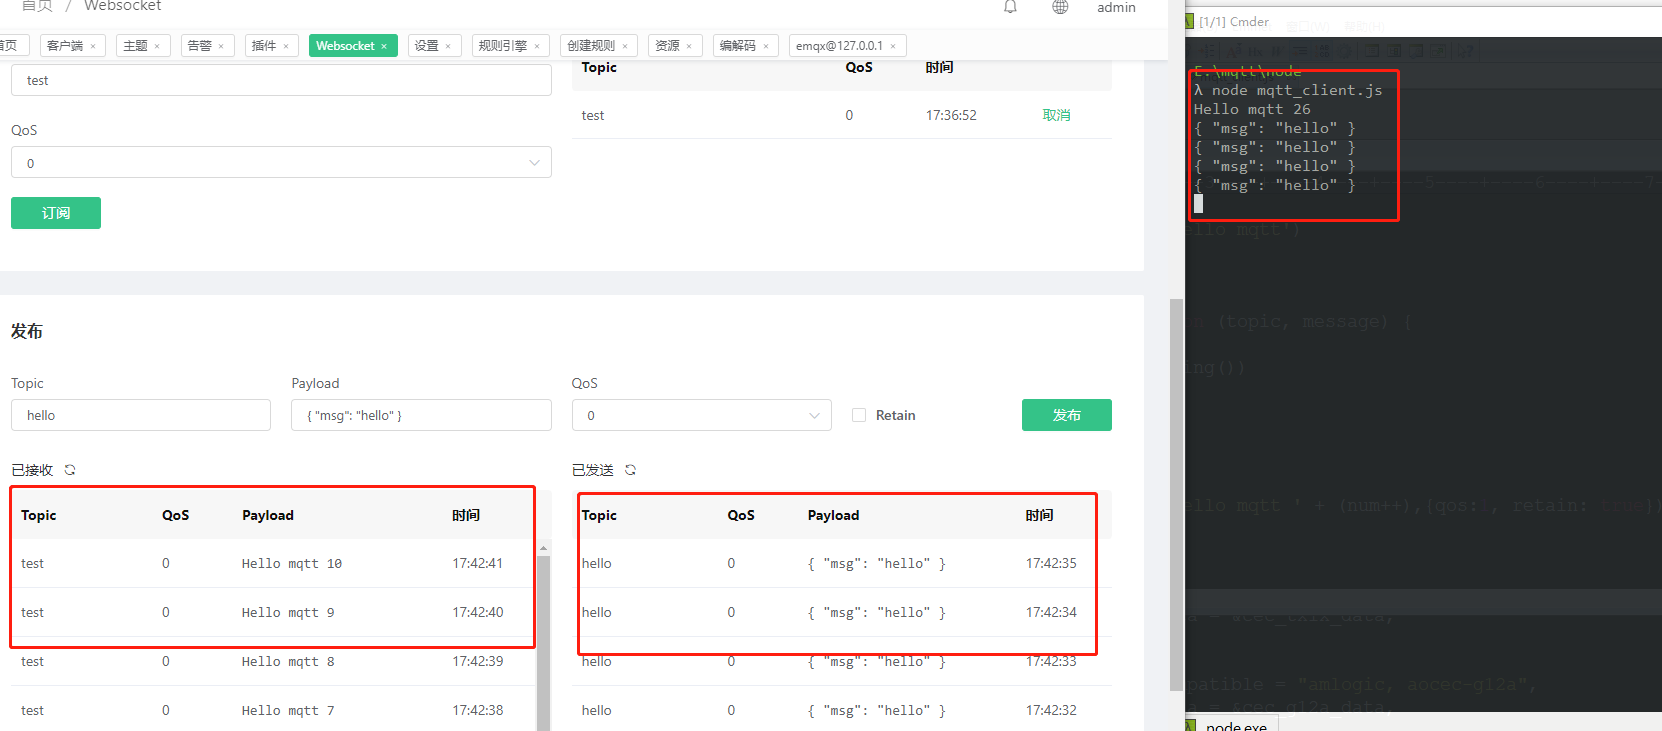
Task: Close the 设置 tab with its x
Action: point(448,46)
